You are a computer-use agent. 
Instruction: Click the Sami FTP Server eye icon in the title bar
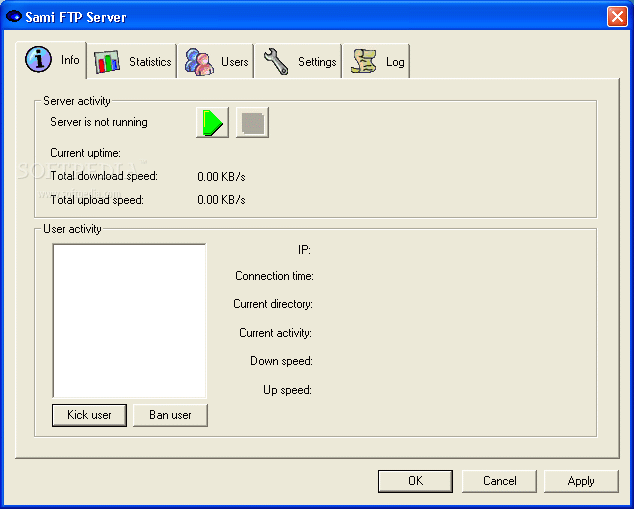pyautogui.click(x=14, y=17)
